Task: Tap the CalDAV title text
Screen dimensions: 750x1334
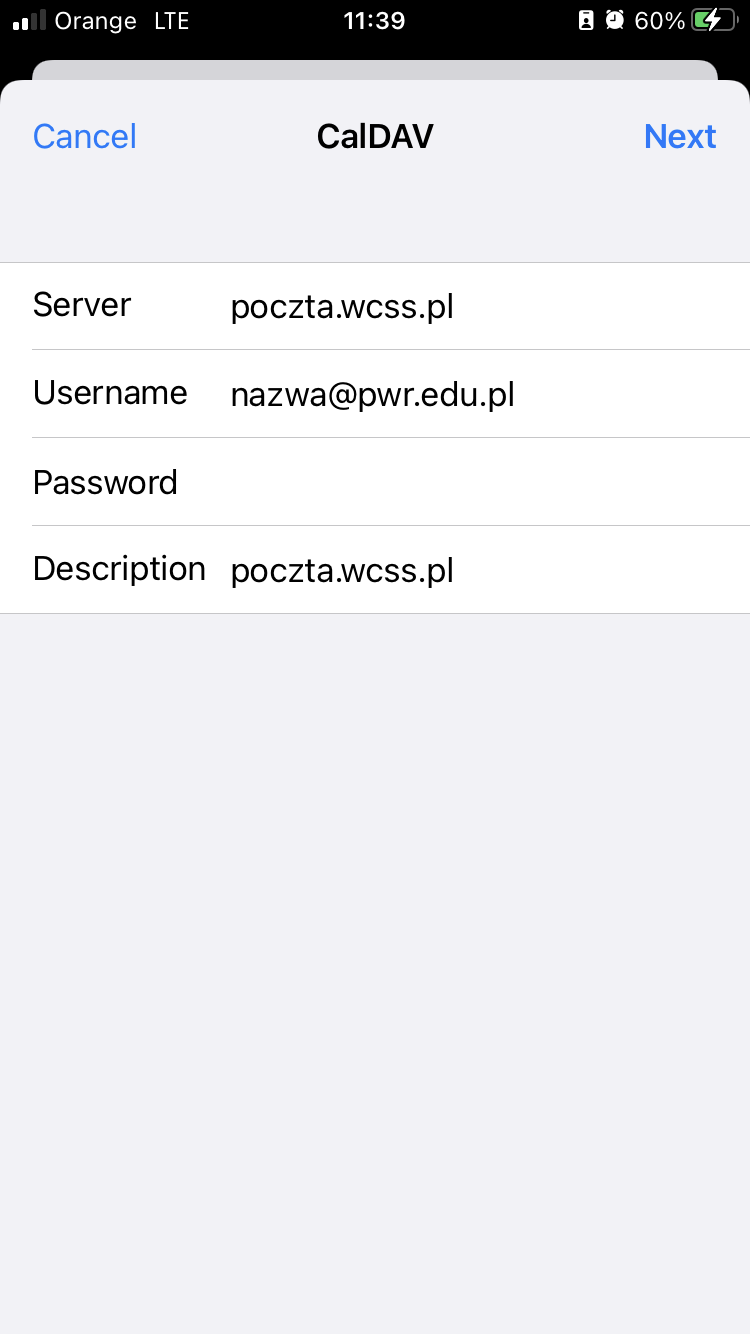Action: tap(375, 136)
